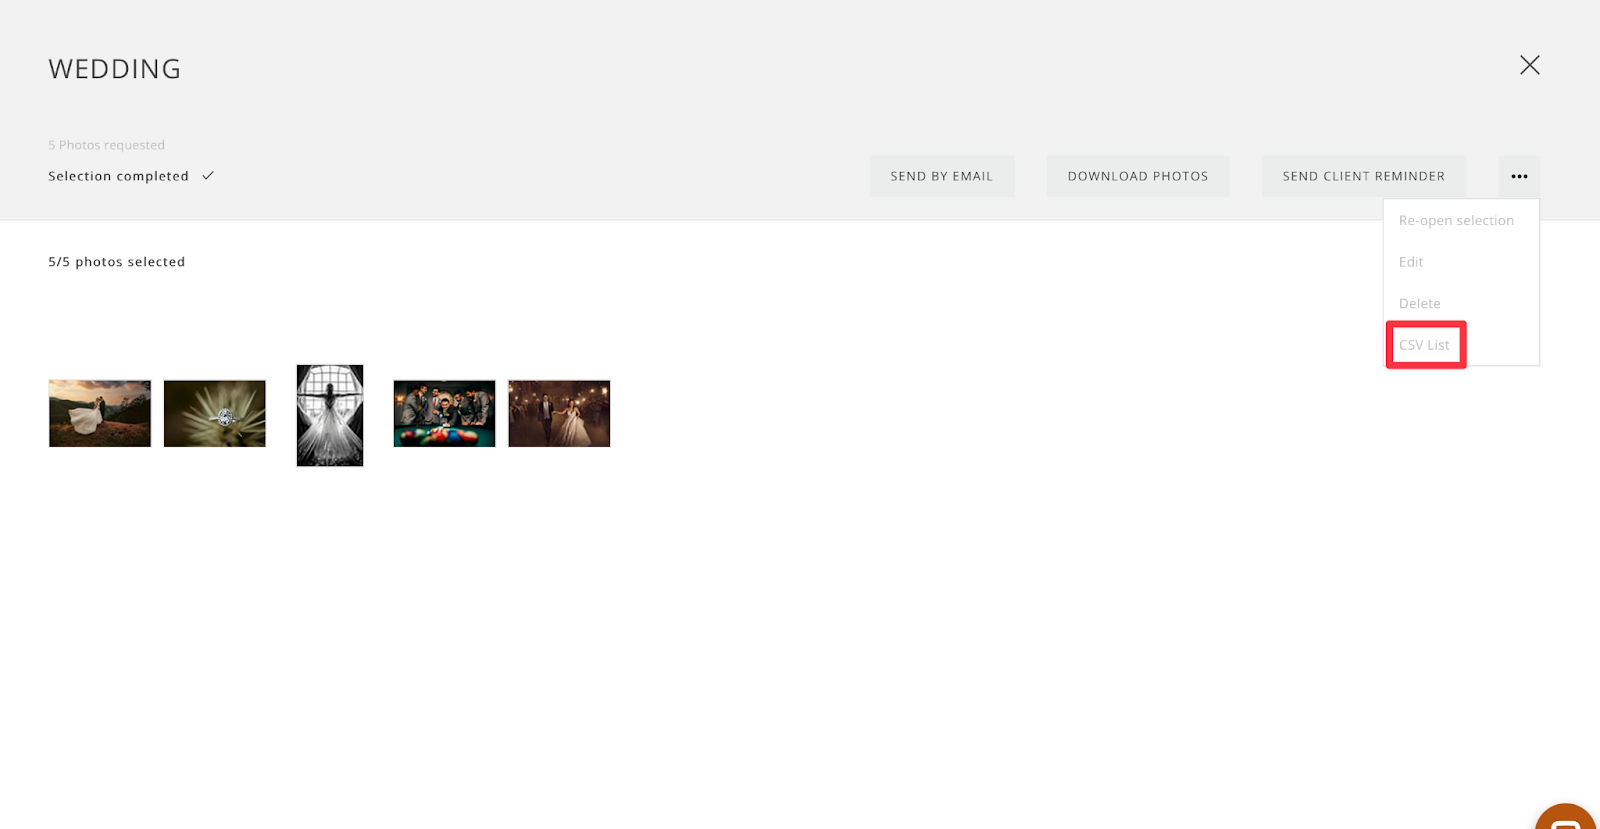This screenshot has width=1600, height=829.
Task: Click the WEDDING title
Action: [x=115, y=69]
